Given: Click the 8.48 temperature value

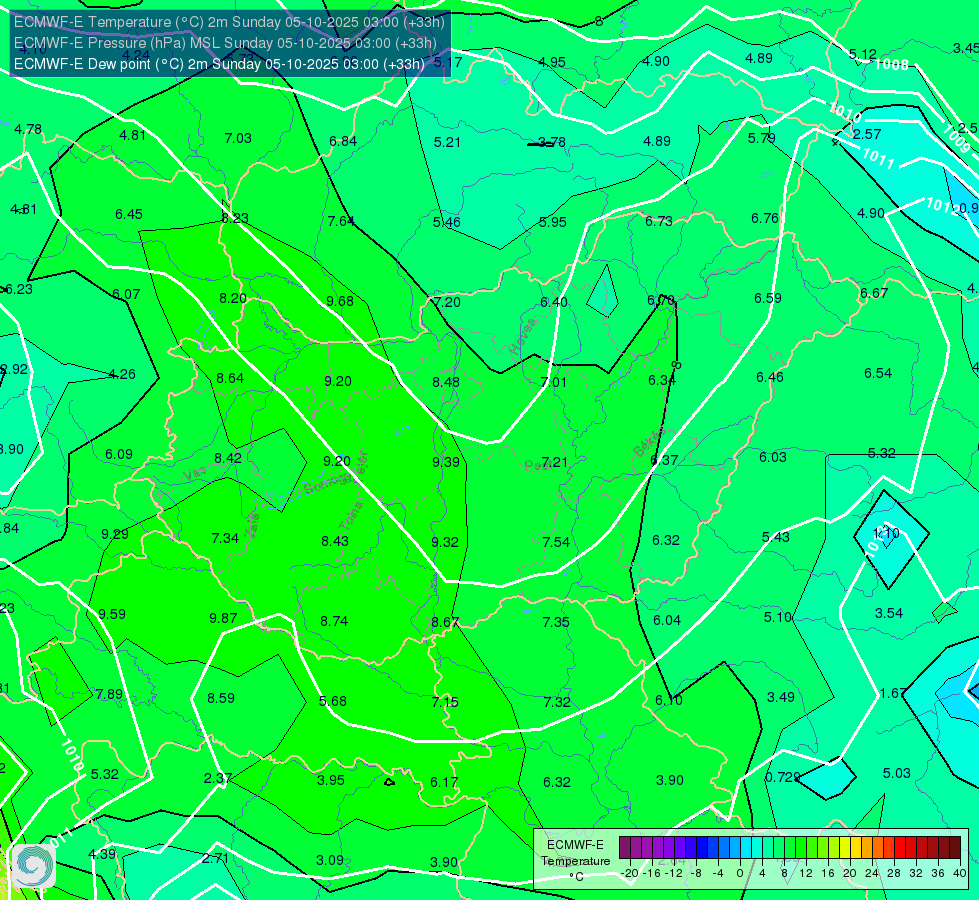Looking at the screenshot, I should pos(446,382).
